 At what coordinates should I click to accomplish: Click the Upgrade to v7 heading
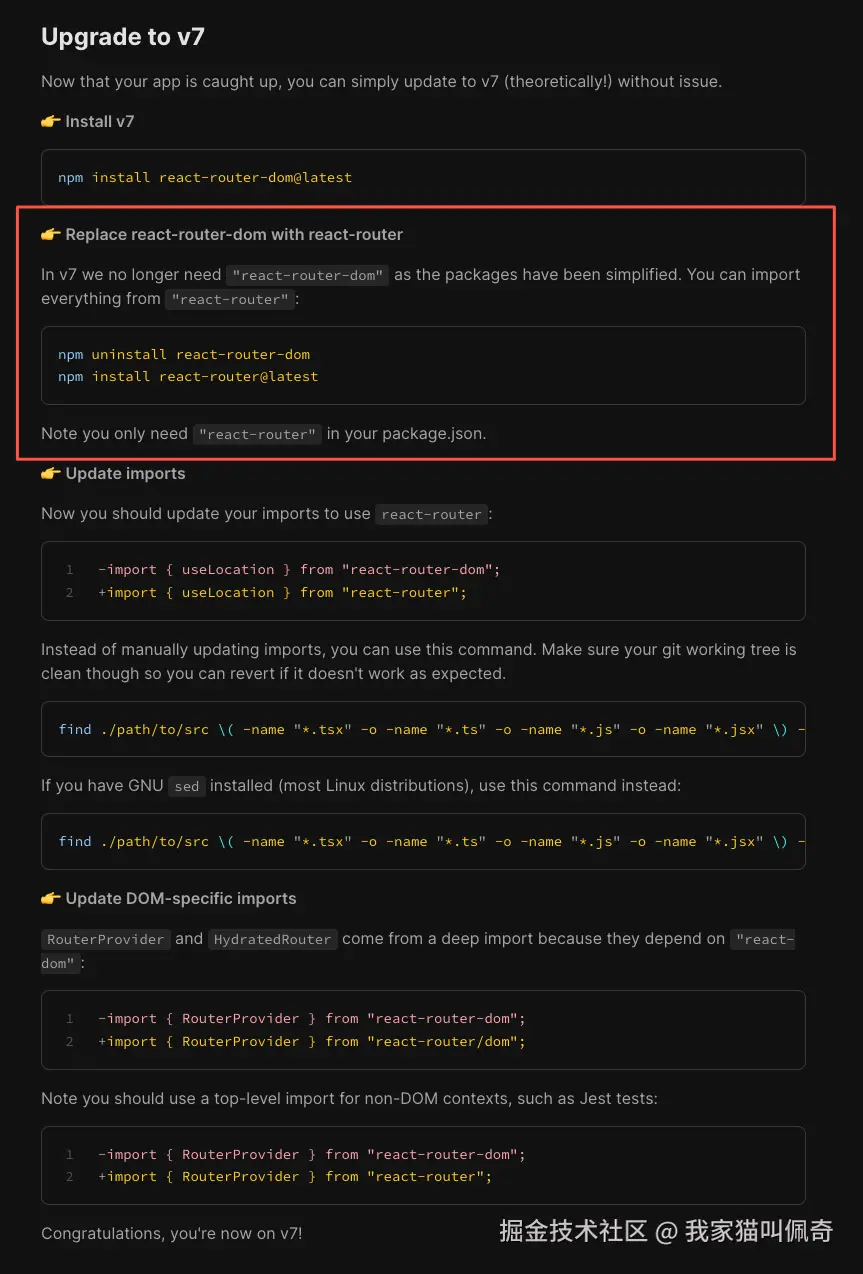coord(123,37)
